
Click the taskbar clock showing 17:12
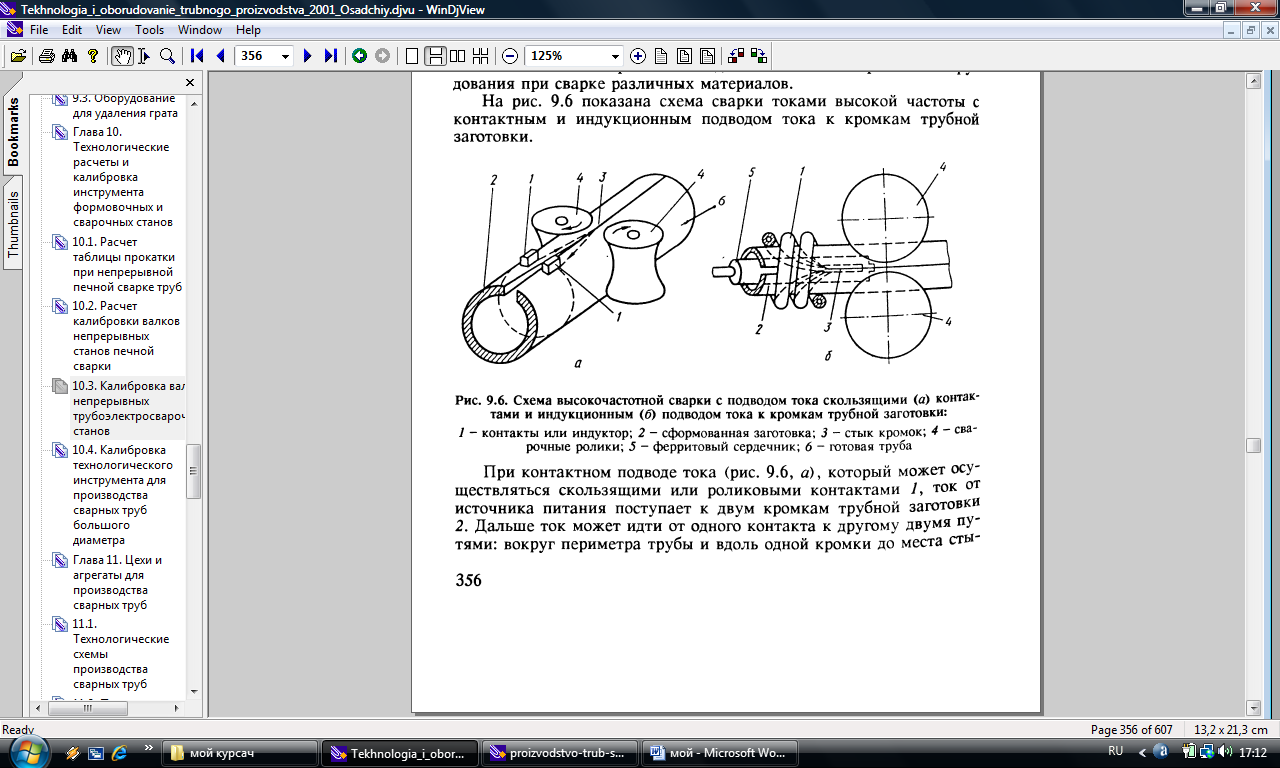(1254, 752)
